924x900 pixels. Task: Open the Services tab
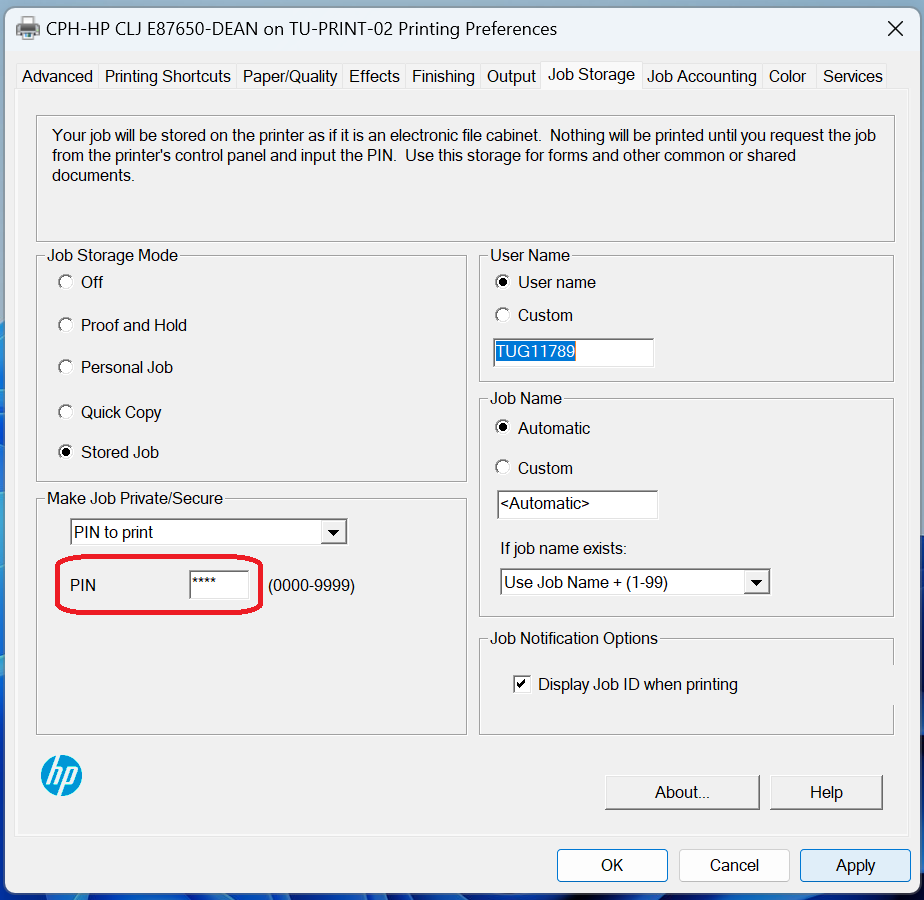tap(852, 77)
